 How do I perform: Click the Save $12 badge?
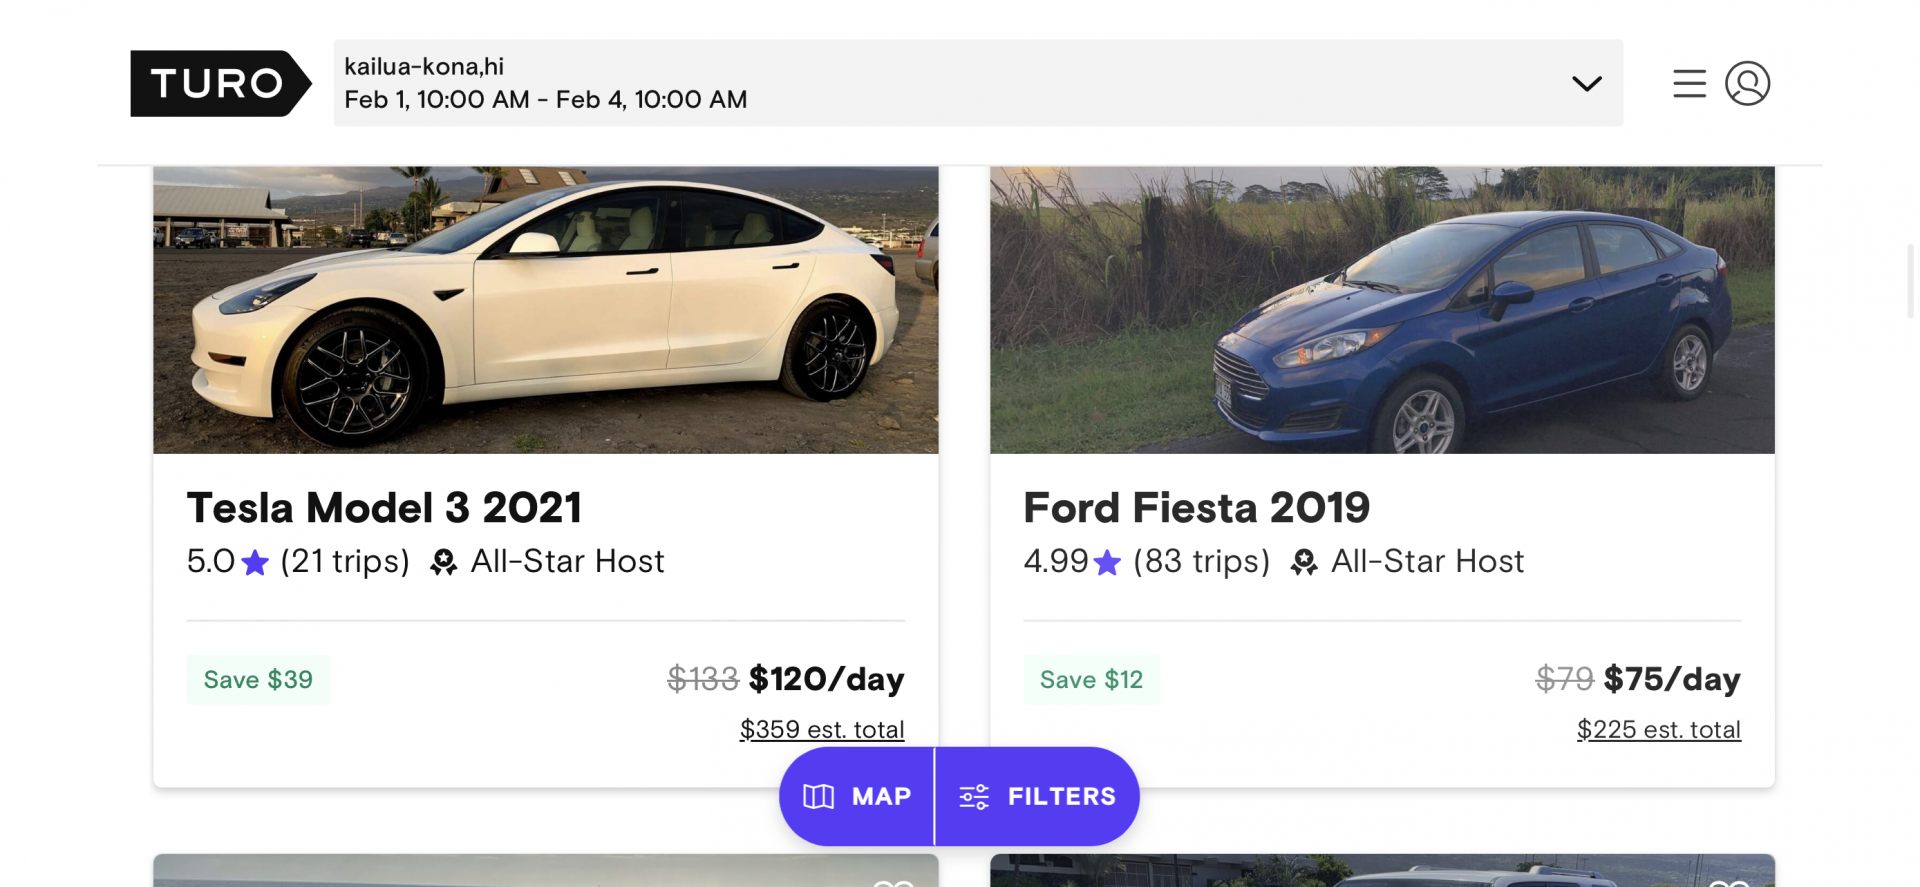click(x=1091, y=680)
